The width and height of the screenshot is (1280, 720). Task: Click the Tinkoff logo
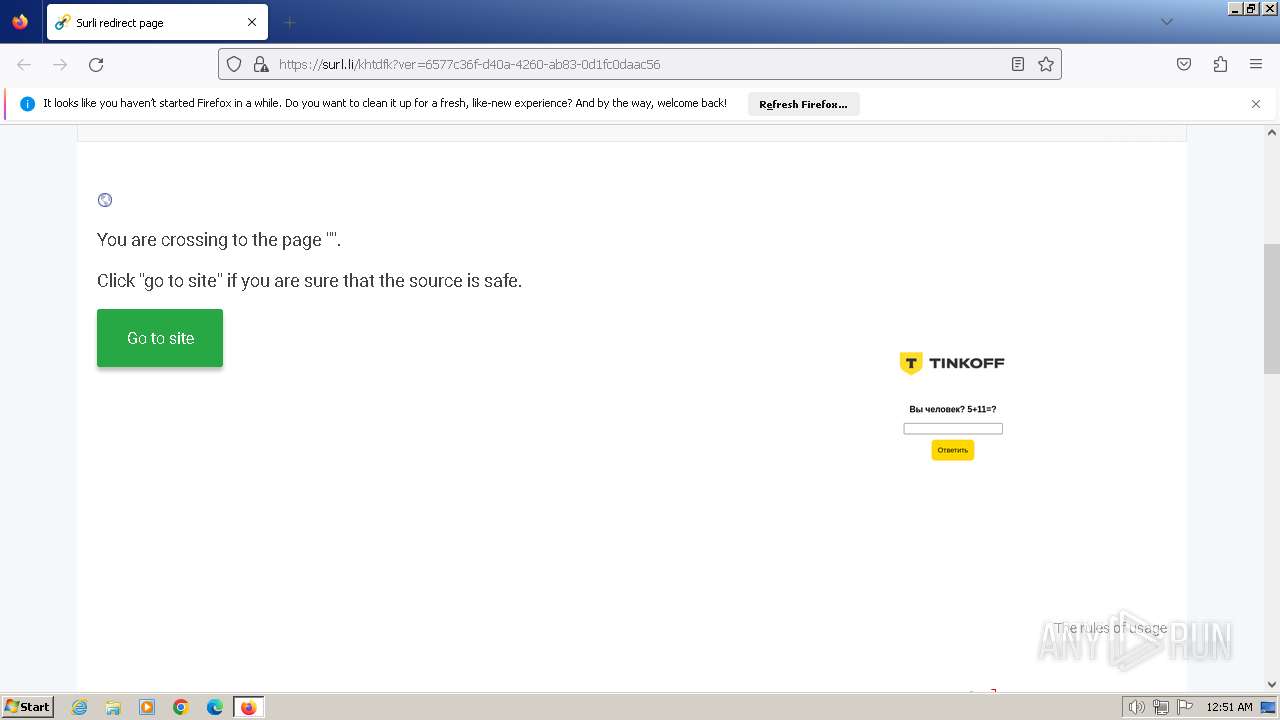pyautogui.click(x=952, y=363)
